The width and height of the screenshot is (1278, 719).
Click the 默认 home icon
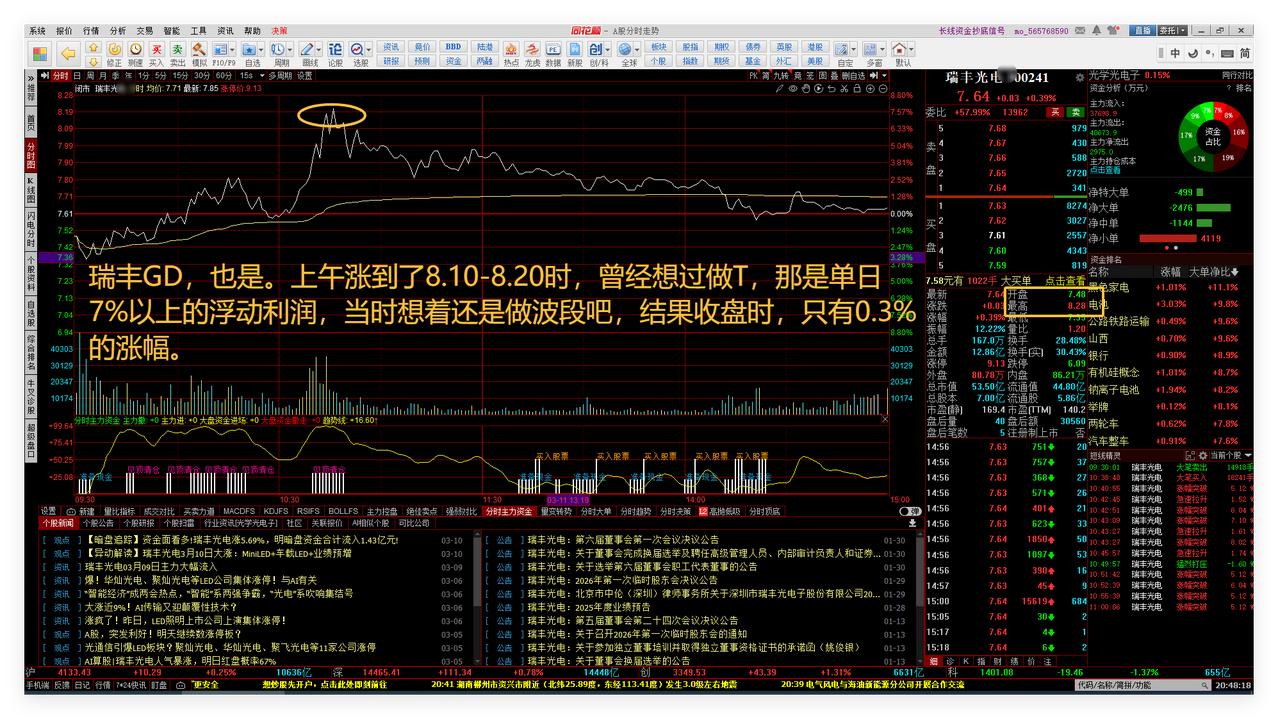coord(899,49)
